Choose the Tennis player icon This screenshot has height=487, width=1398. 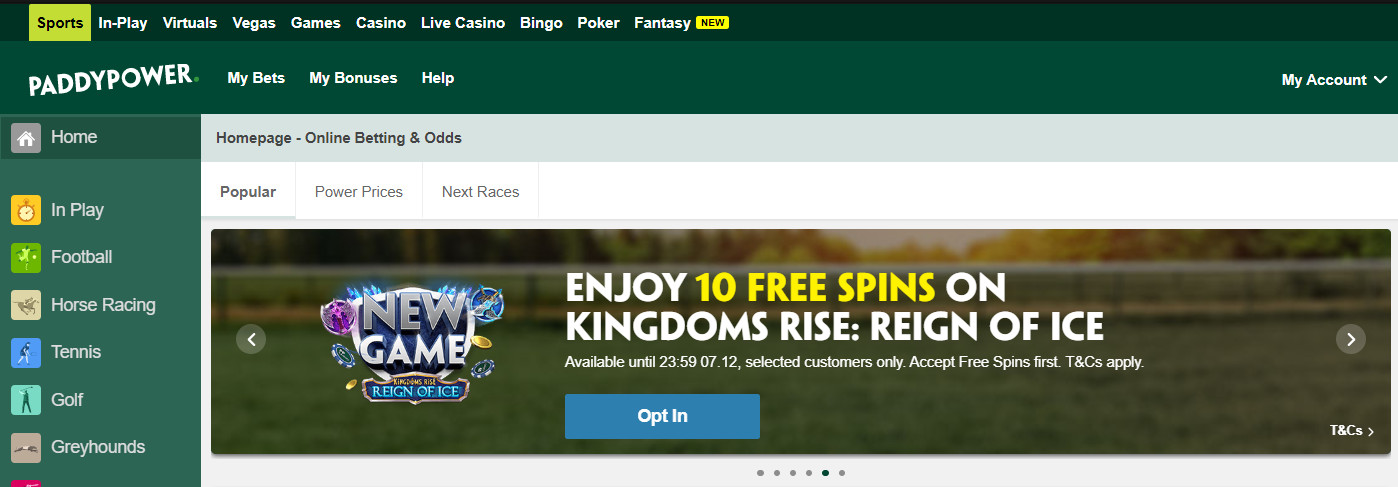26,352
